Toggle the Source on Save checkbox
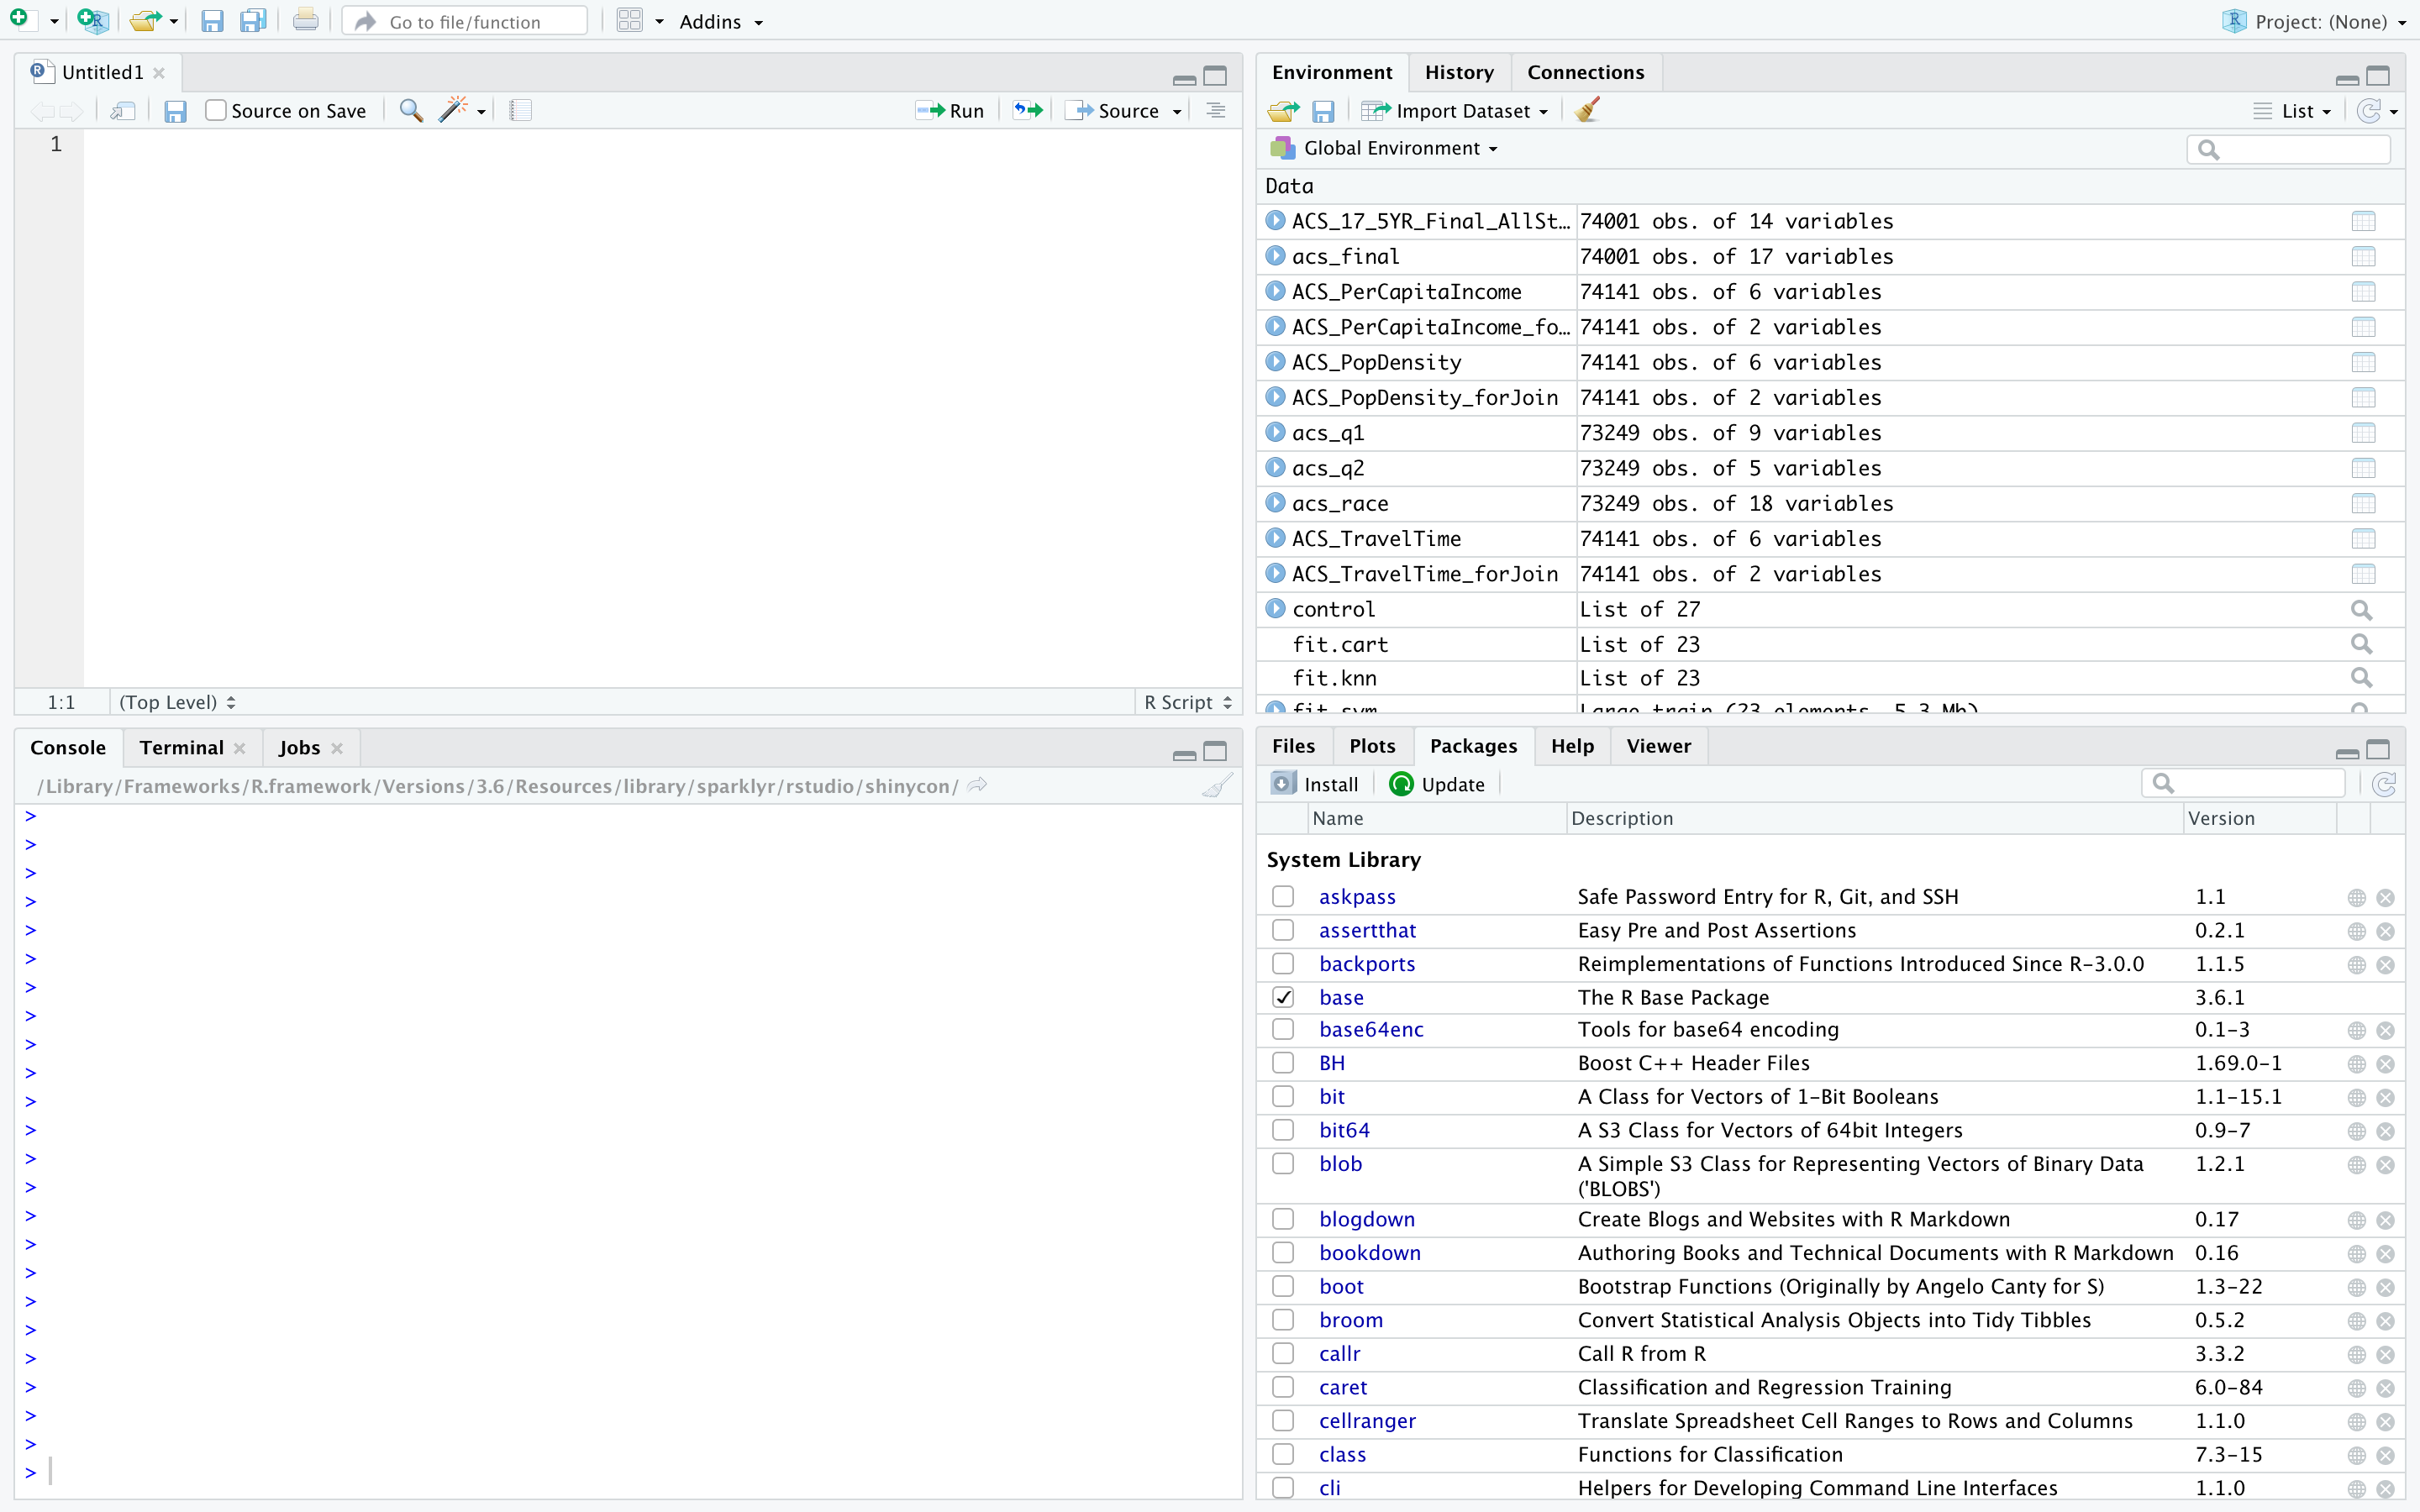Screen dimensions: 2420x1512 tap(215, 111)
